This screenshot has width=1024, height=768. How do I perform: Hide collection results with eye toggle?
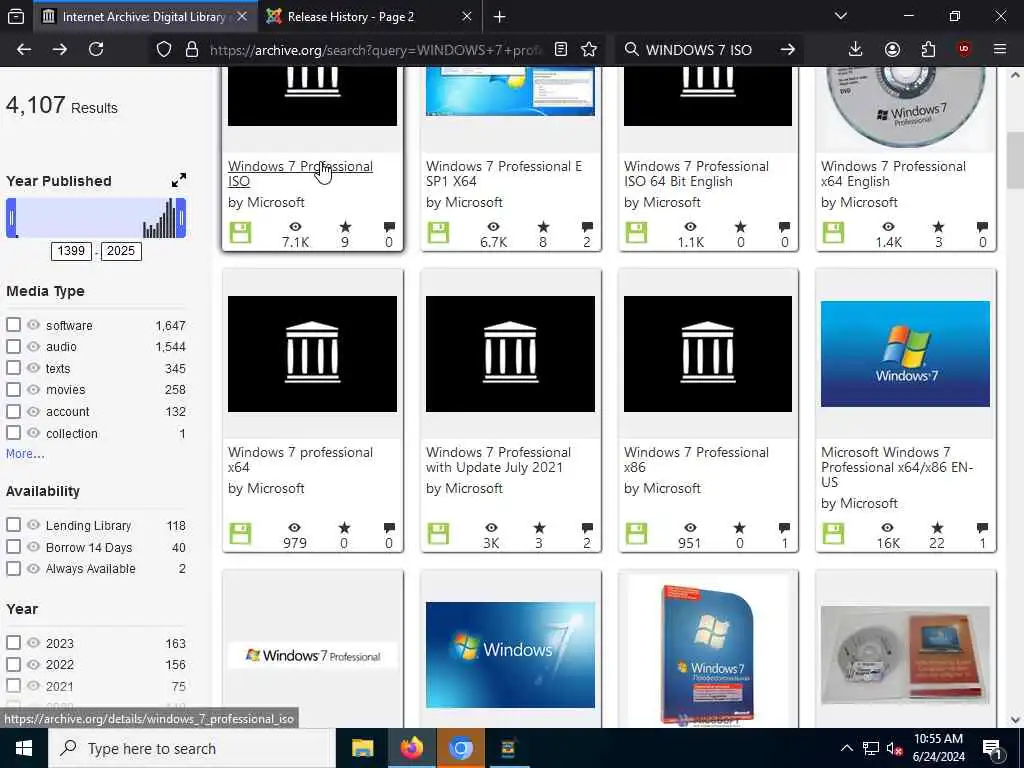point(33,433)
